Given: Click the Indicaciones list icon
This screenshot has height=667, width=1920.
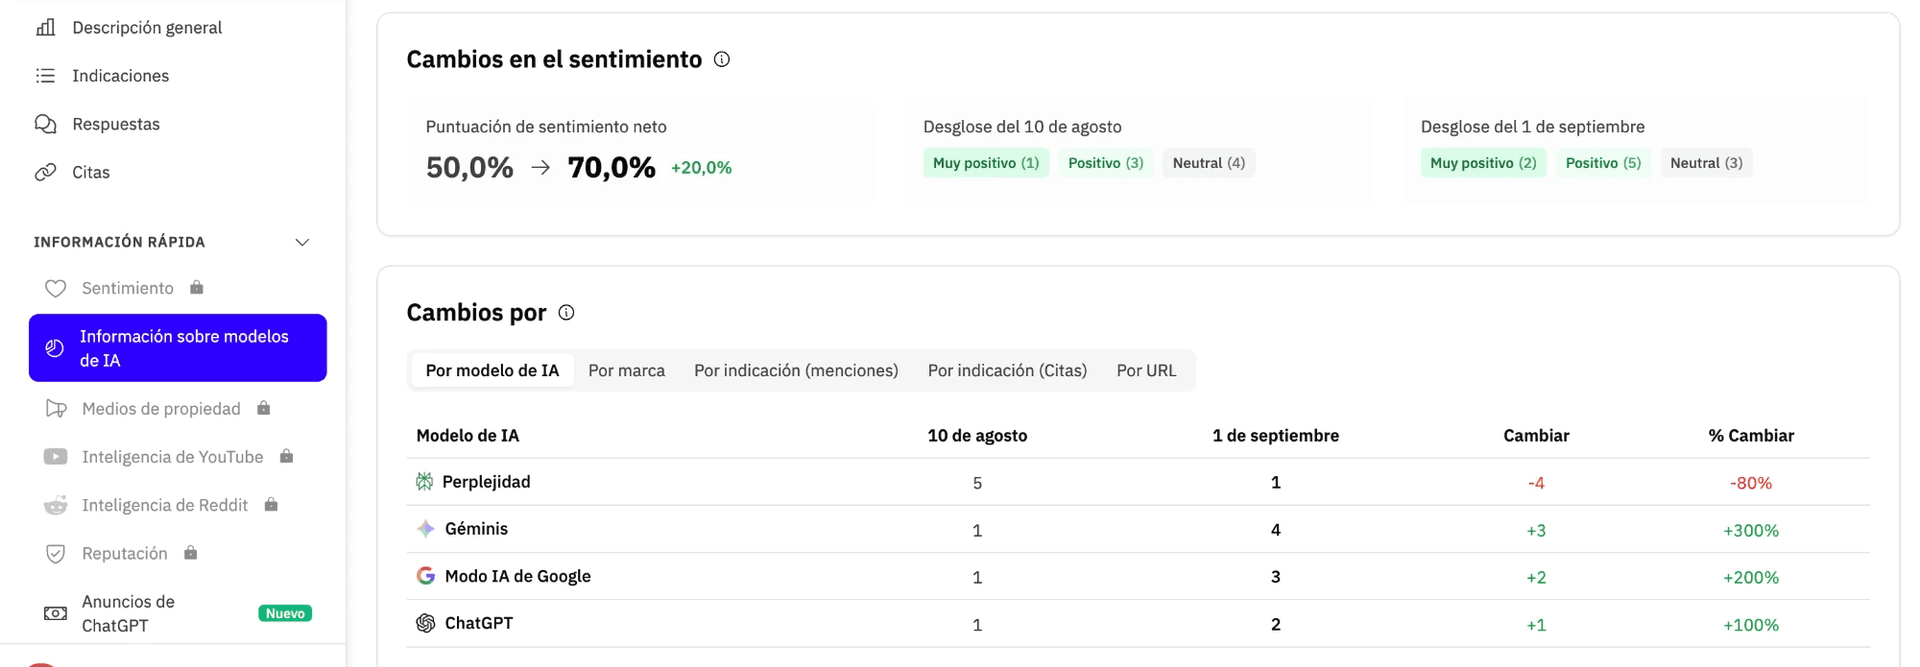Looking at the screenshot, I should (46, 76).
